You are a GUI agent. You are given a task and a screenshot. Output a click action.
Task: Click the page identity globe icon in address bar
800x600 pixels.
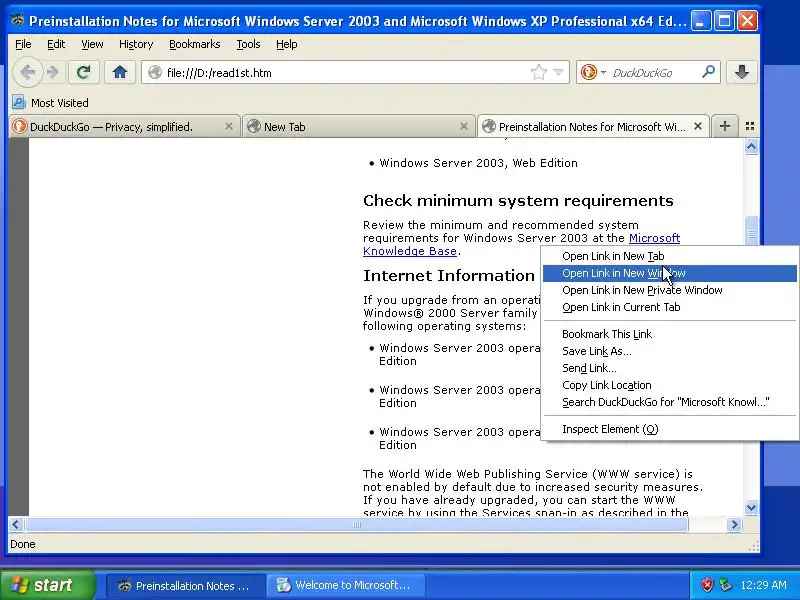155,72
